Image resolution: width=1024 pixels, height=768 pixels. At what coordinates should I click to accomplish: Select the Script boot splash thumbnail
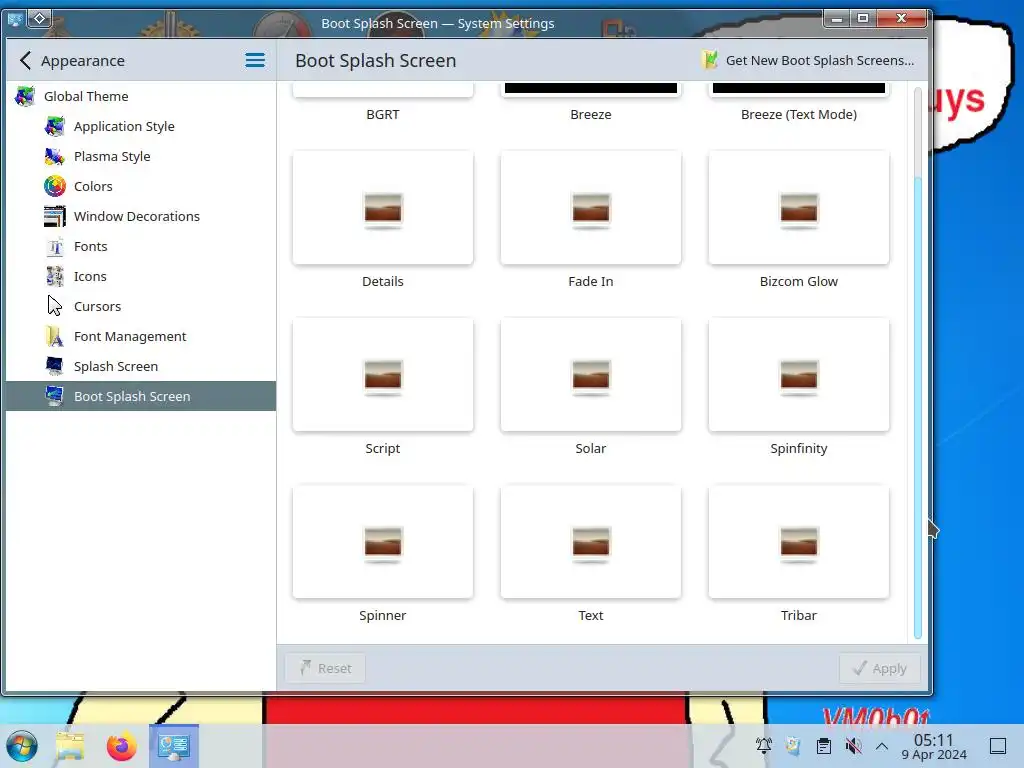click(383, 375)
